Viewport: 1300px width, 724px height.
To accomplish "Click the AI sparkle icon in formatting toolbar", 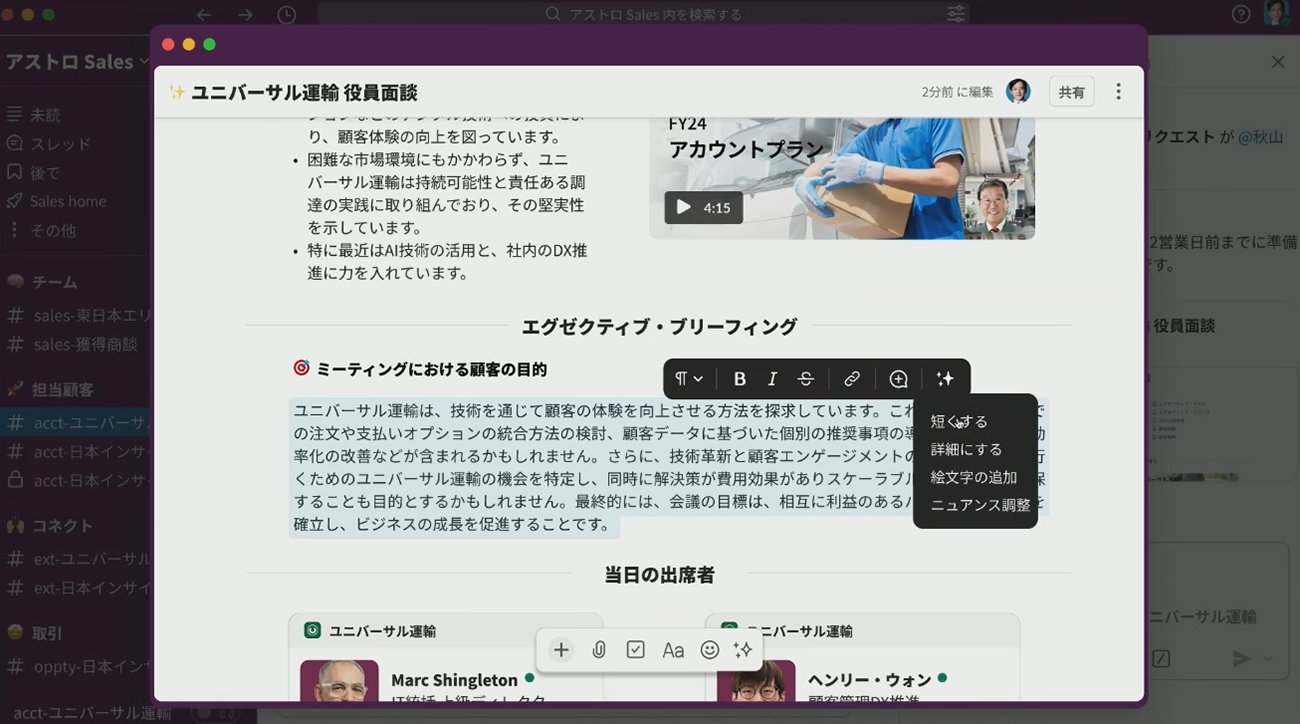I will [945, 379].
